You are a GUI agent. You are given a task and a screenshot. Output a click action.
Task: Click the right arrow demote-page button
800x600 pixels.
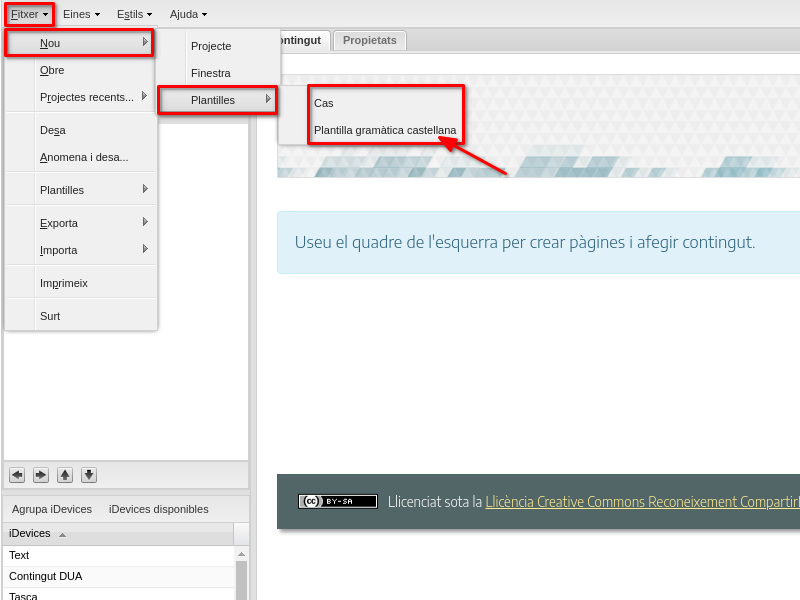click(x=41, y=475)
